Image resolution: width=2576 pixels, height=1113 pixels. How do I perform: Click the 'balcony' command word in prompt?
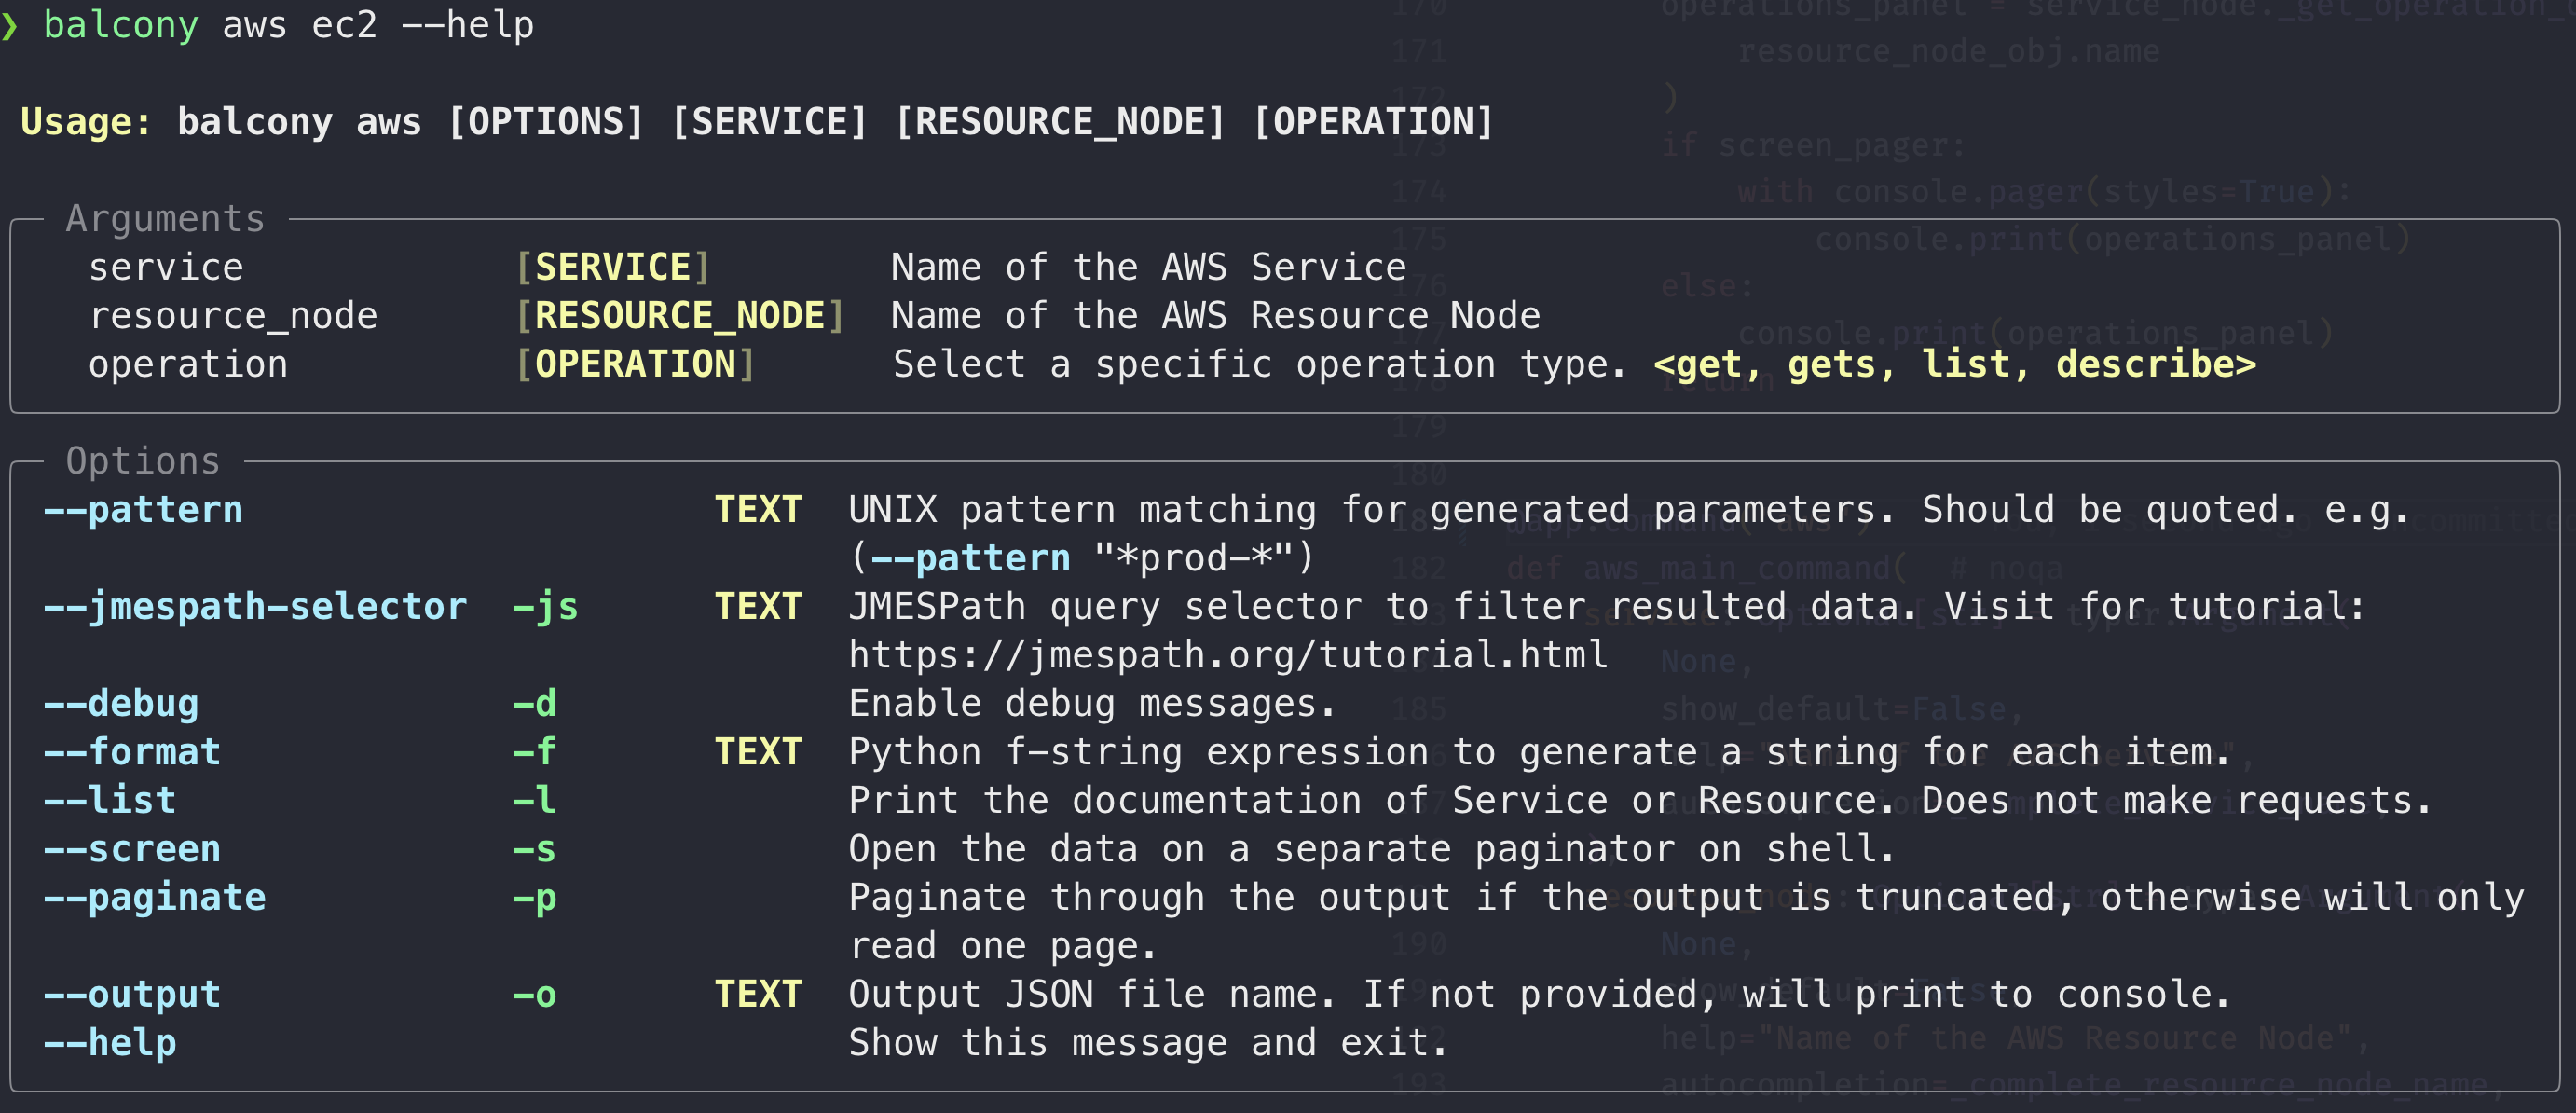121,25
